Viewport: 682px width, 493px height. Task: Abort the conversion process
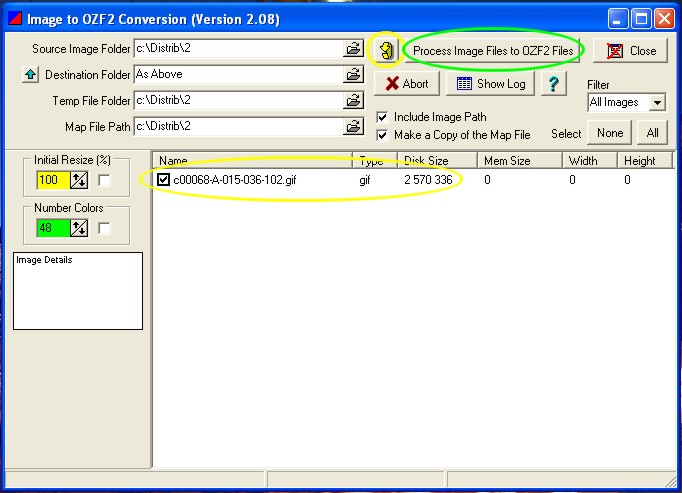click(x=407, y=84)
